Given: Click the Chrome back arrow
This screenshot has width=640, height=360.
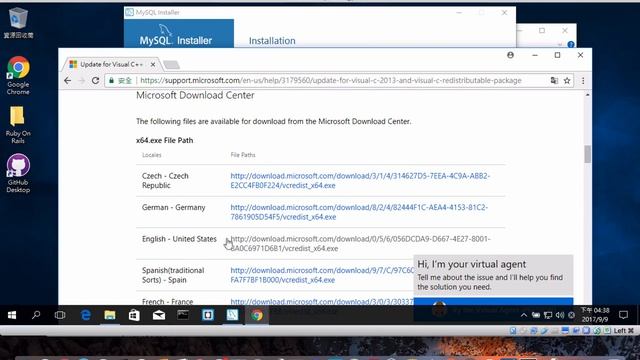Looking at the screenshot, I should tap(68, 80).
